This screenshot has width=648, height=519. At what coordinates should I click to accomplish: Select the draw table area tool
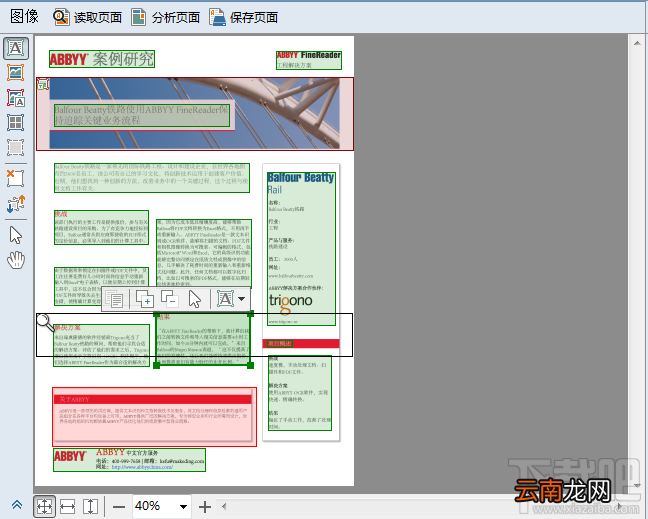(x=16, y=122)
